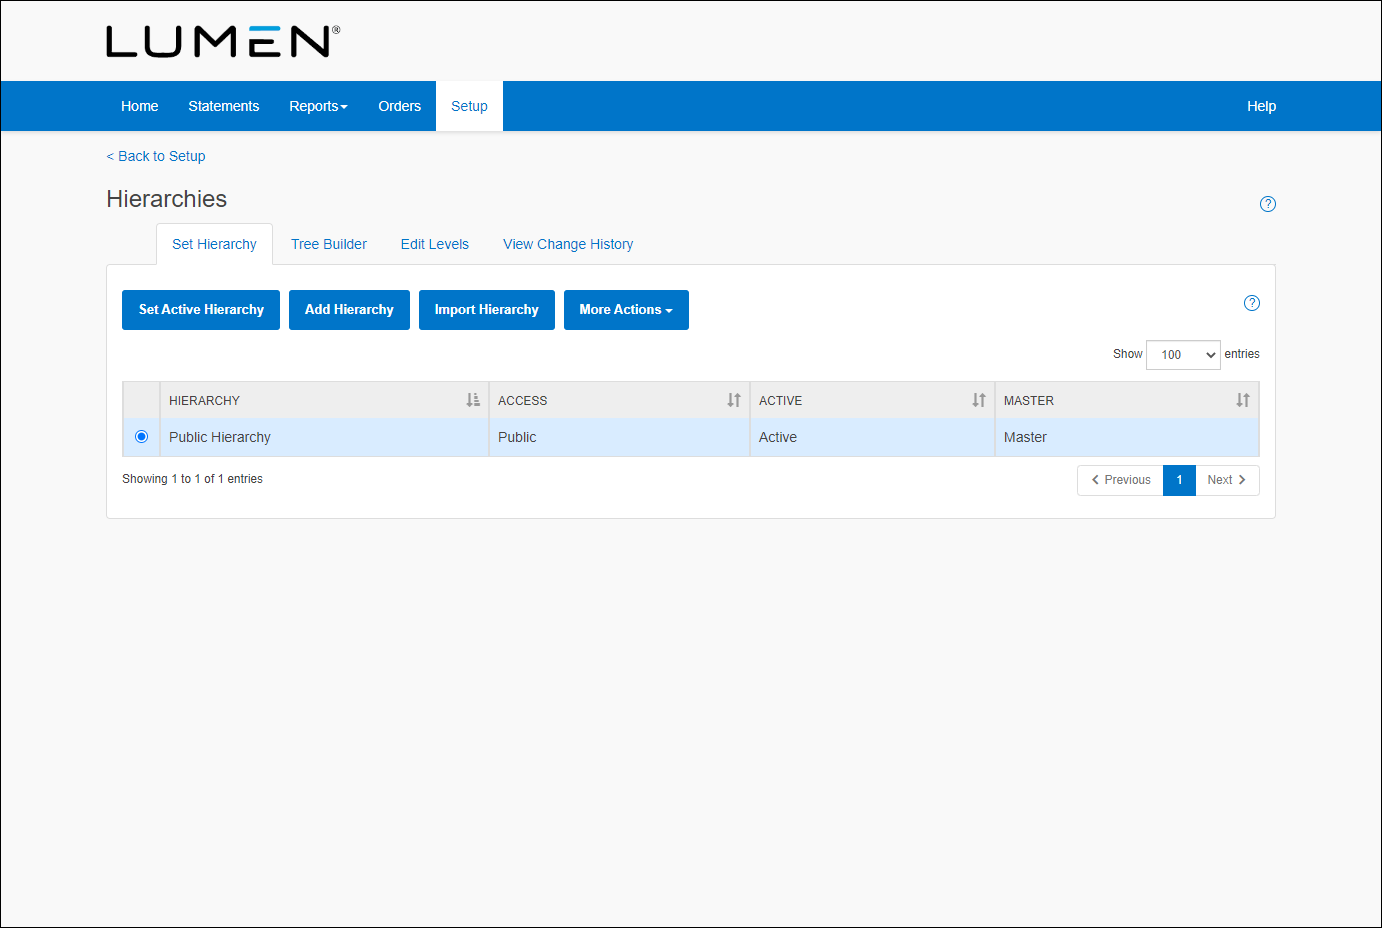The image size is (1382, 928).
Task: Open the Show entries count dropdown
Action: tap(1183, 355)
